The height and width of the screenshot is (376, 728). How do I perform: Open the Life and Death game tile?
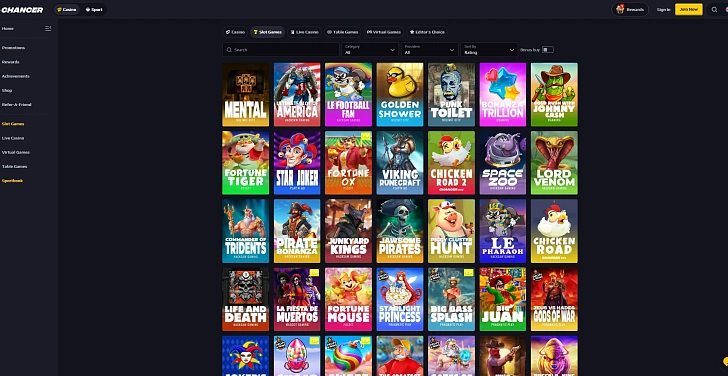(x=246, y=299)
